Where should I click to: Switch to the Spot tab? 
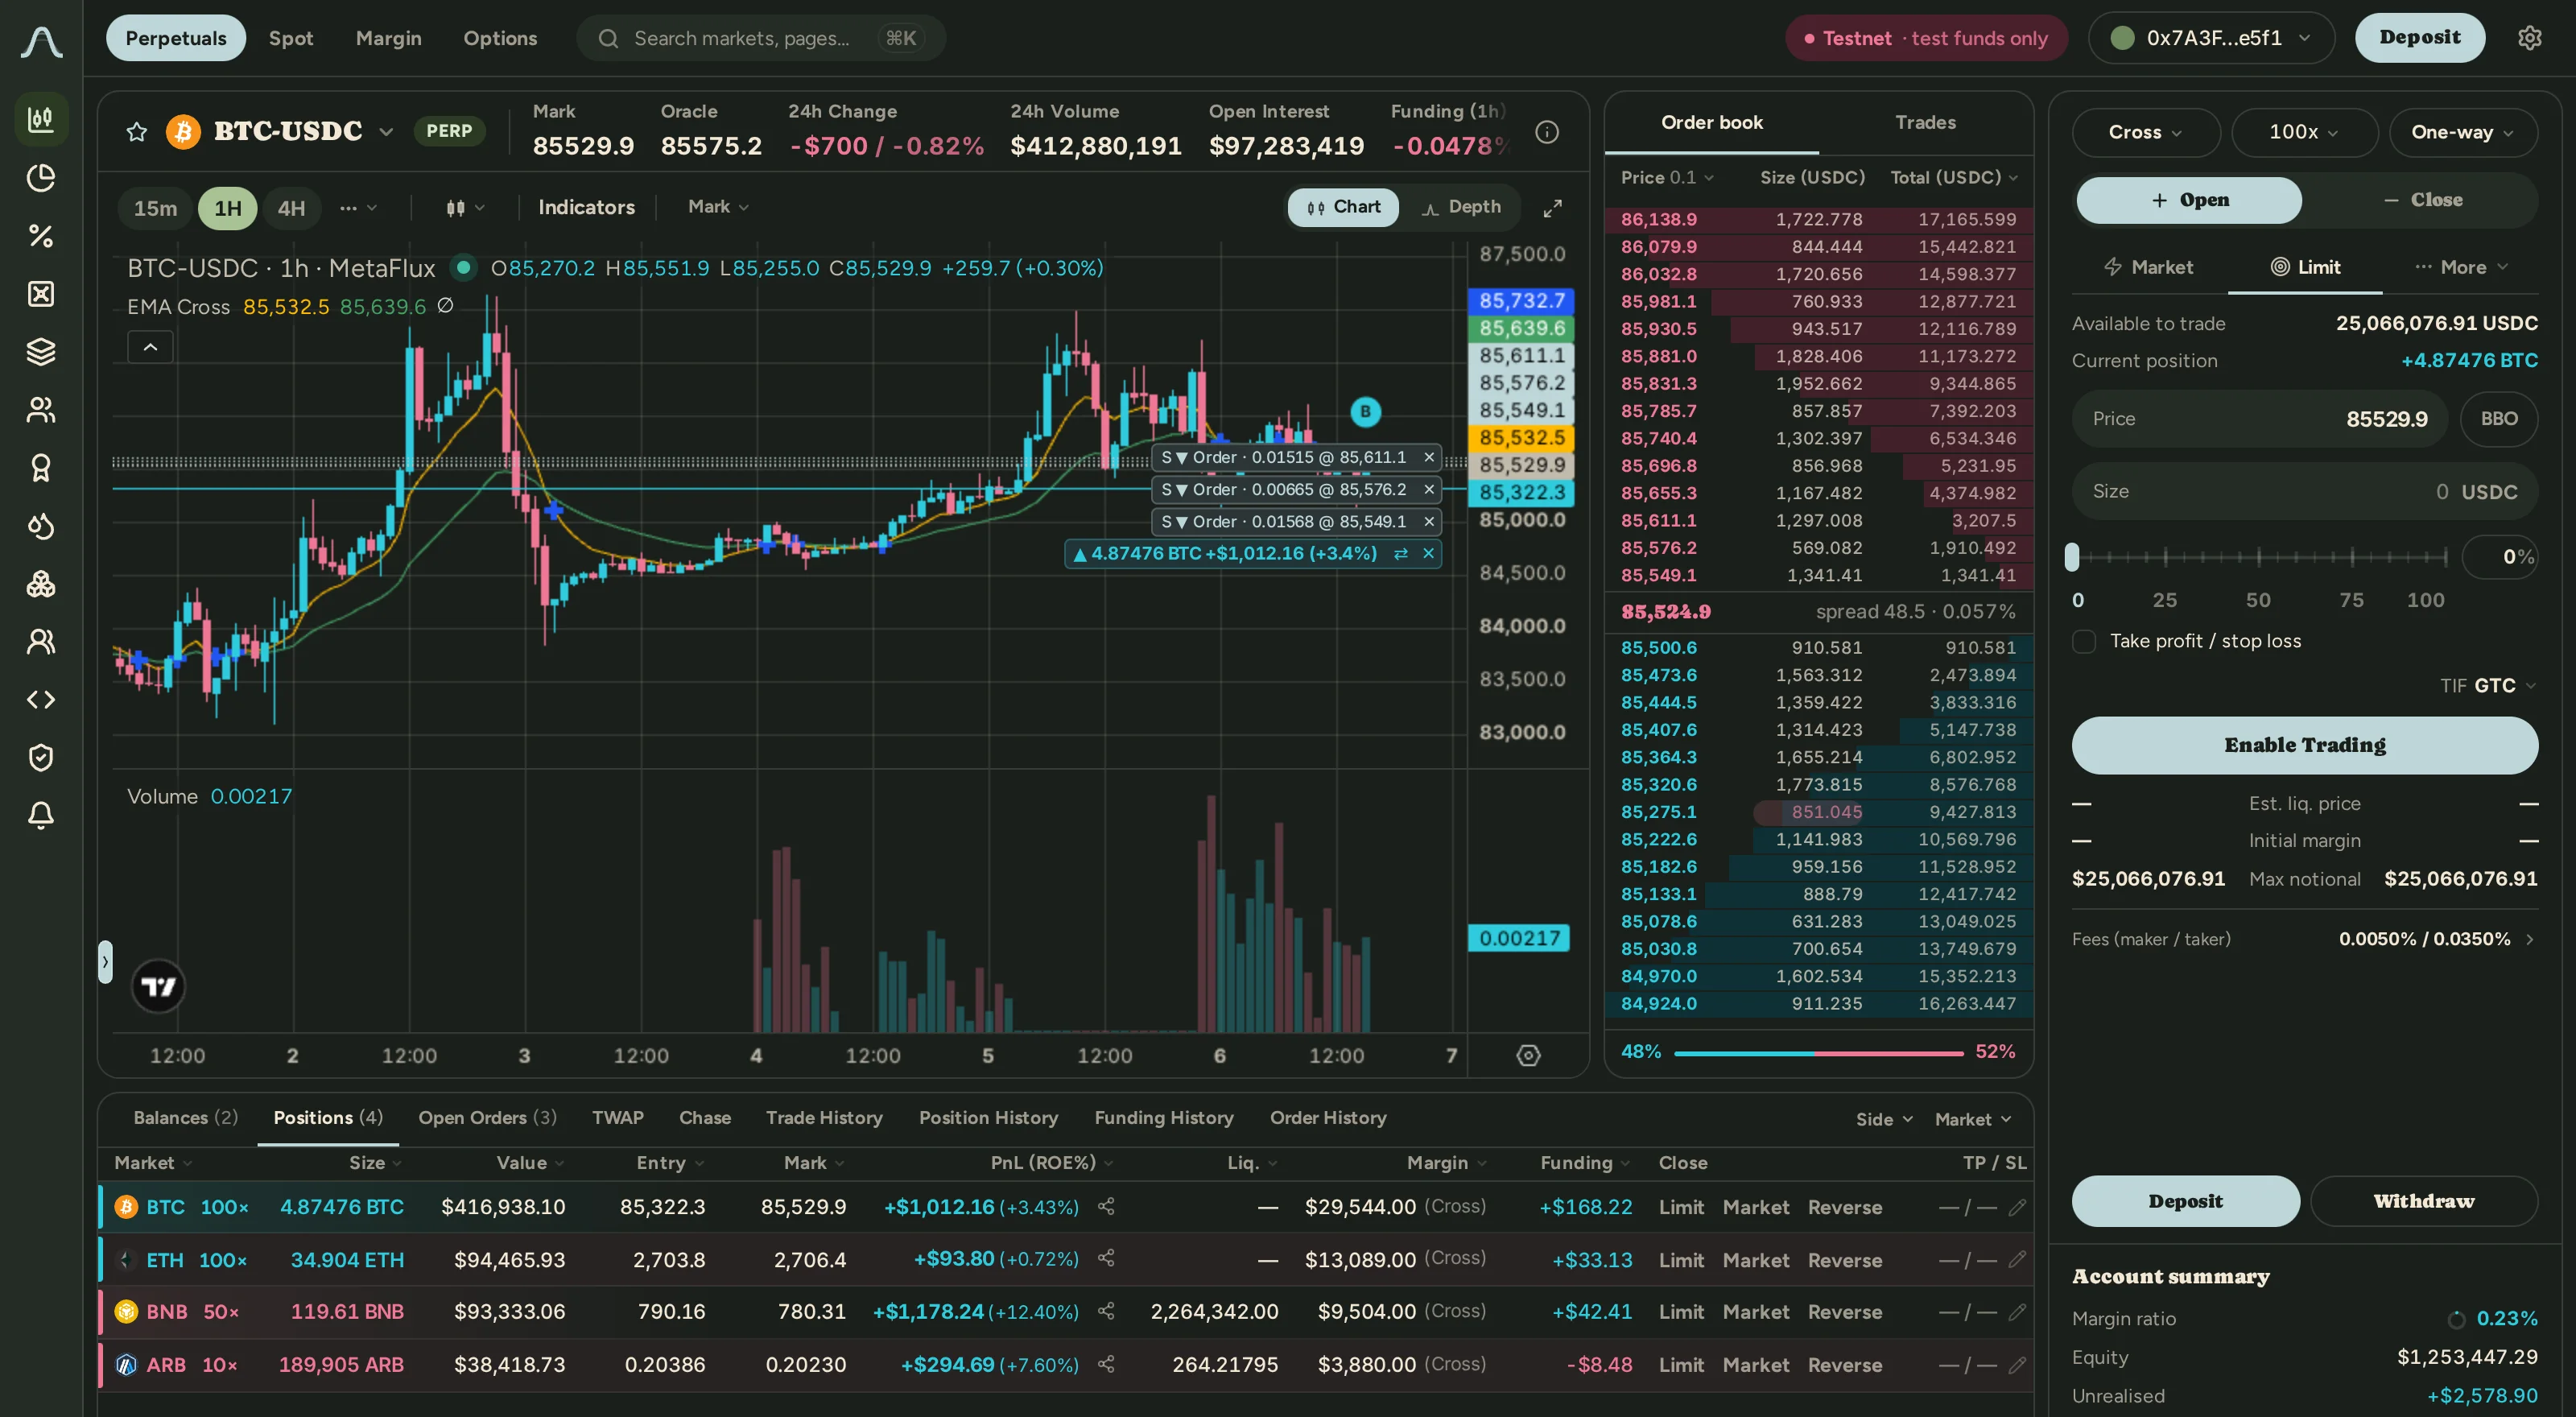[x=291, y=38]
